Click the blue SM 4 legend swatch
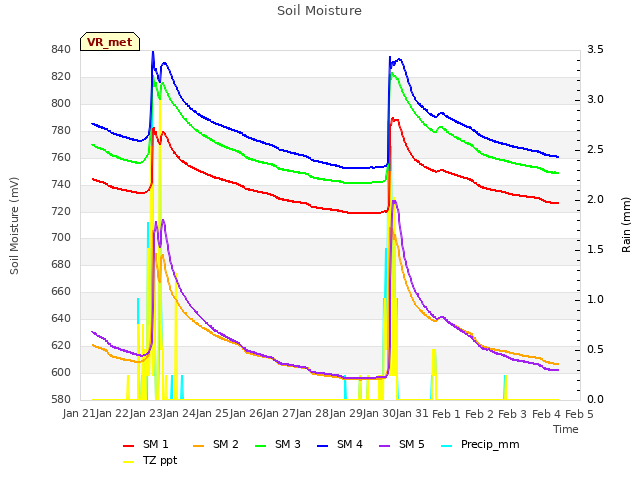Viewport: 640px width, 480px height. coord(322,446)
